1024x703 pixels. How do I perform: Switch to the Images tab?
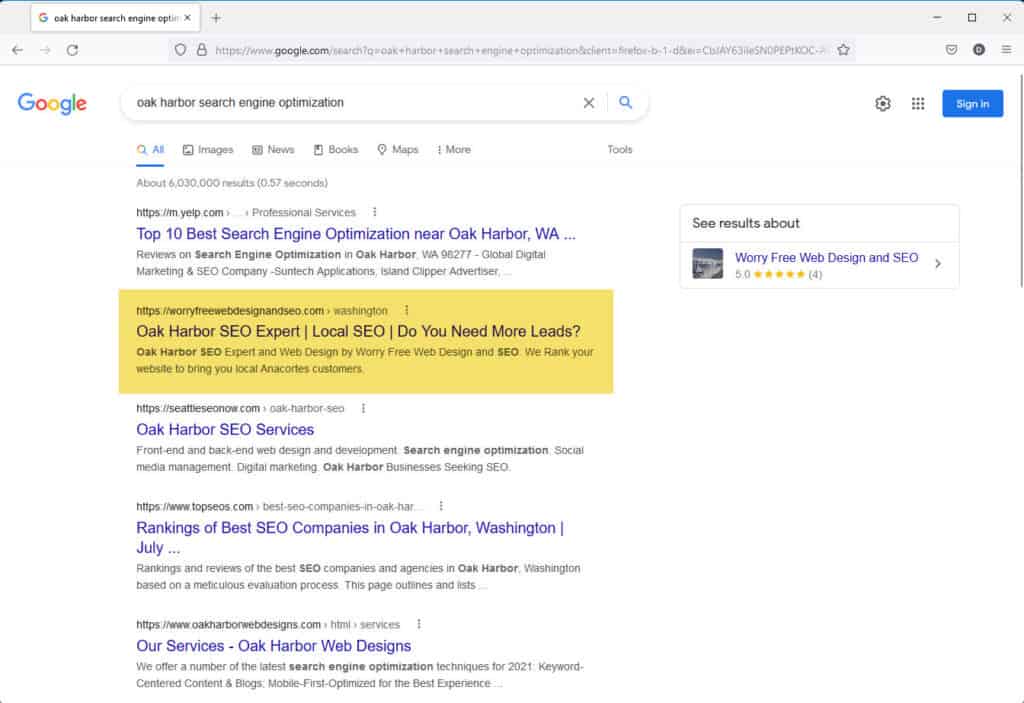(208, 150)
